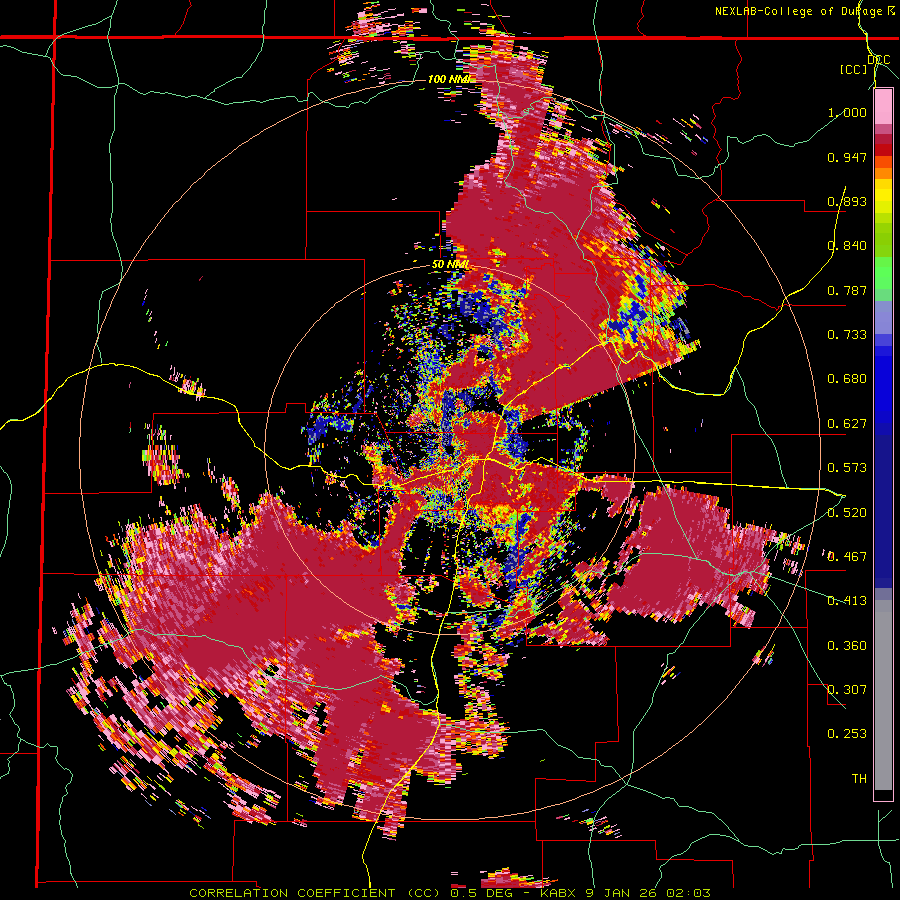Click the TH threshold label in legend
The height and width of the screenshot is (900, 900).
click(859, 779)
